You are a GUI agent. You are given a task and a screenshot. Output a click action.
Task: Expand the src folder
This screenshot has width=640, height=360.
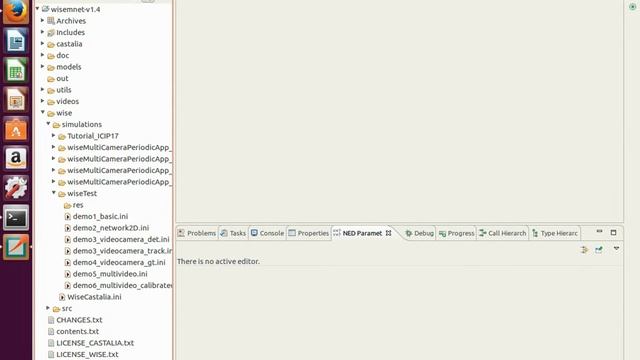pos(48,307)
